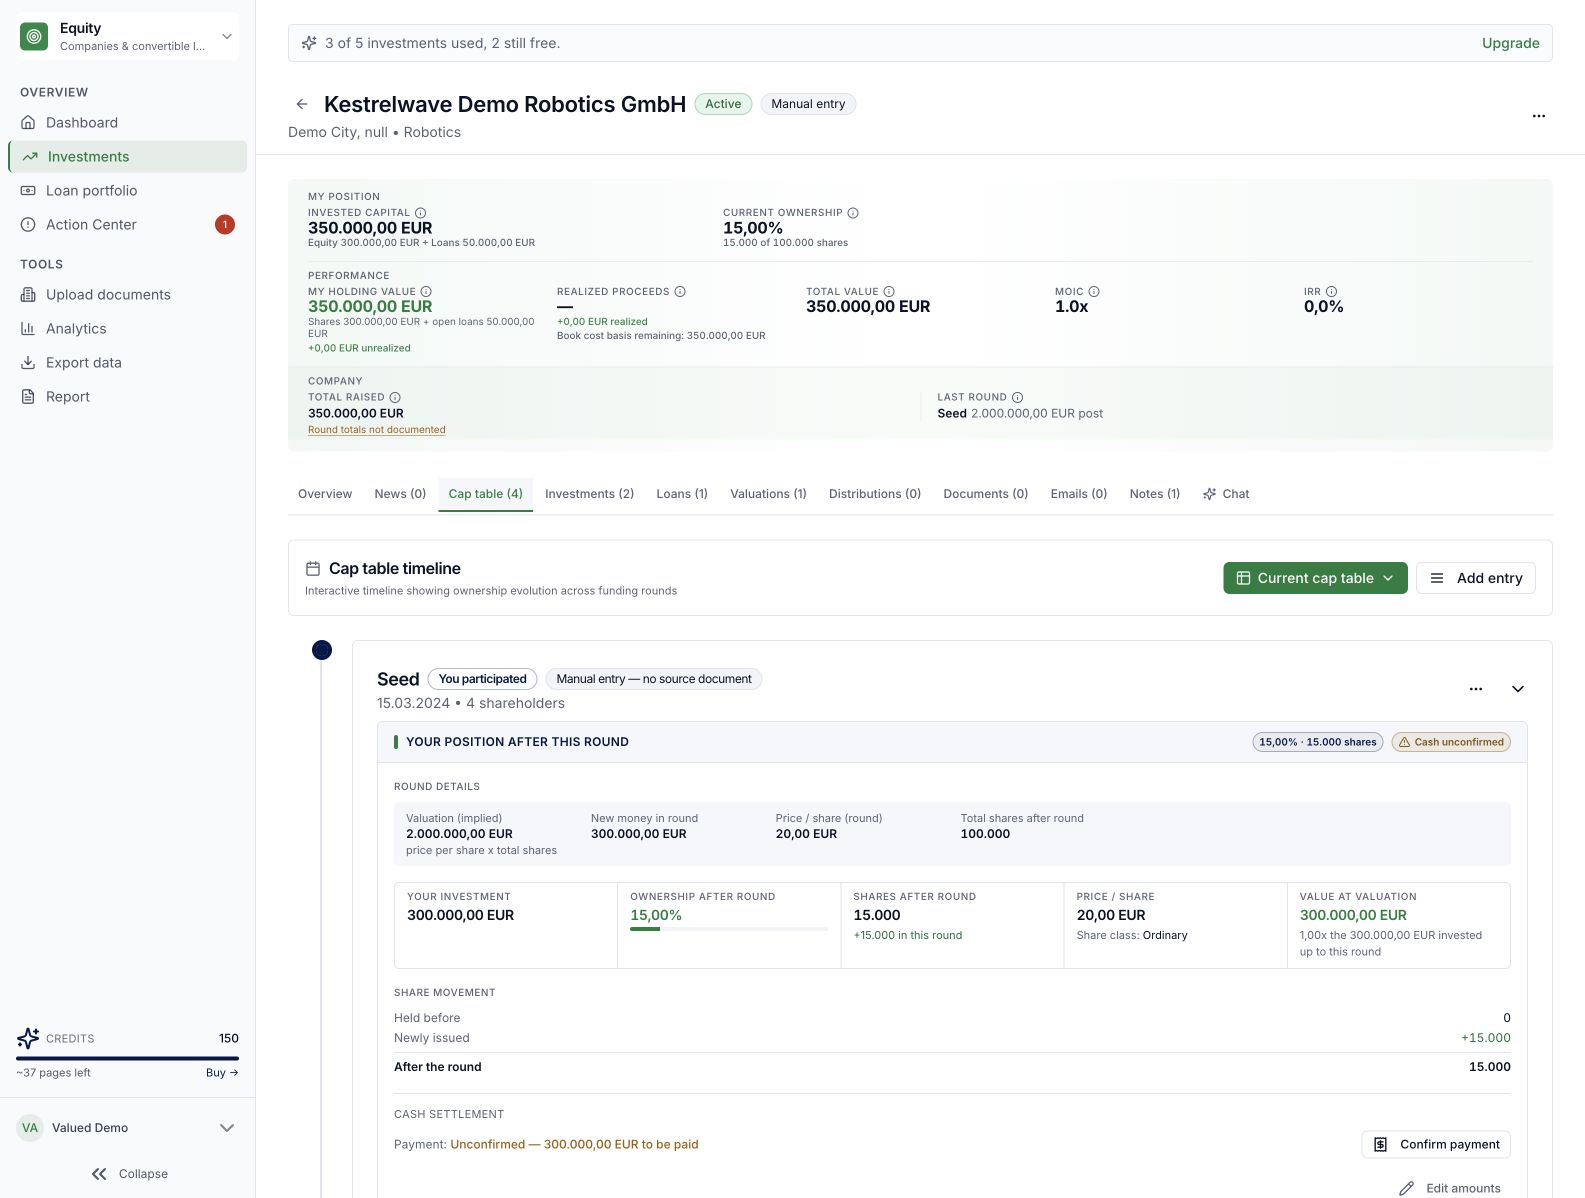Click the Confirm payment button

coord(1435,1144)
